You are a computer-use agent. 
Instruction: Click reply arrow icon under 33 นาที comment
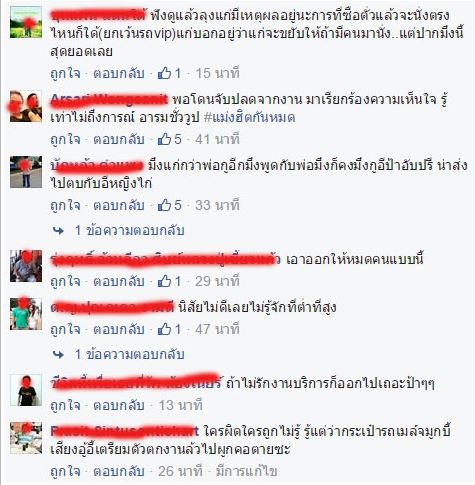[58, 231]
